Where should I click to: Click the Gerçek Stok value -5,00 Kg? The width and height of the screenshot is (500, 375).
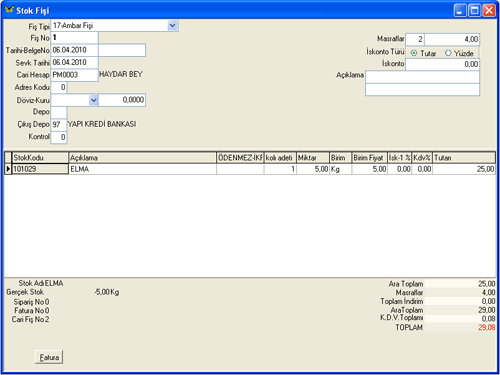[107, 292]
